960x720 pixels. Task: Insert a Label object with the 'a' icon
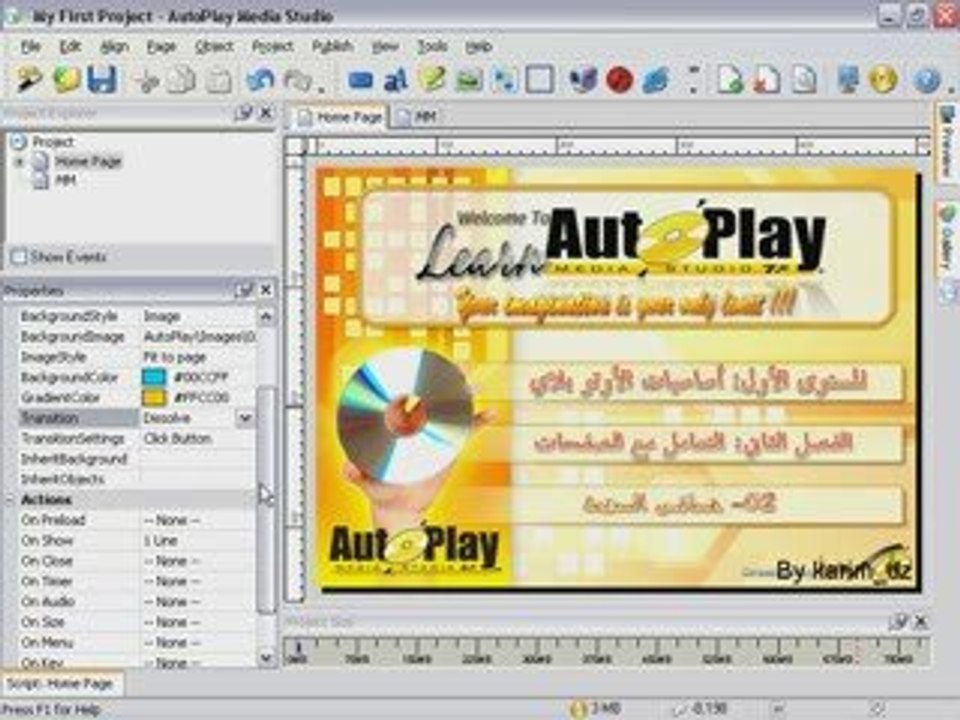pyautogui.click(x=396, y=80)
